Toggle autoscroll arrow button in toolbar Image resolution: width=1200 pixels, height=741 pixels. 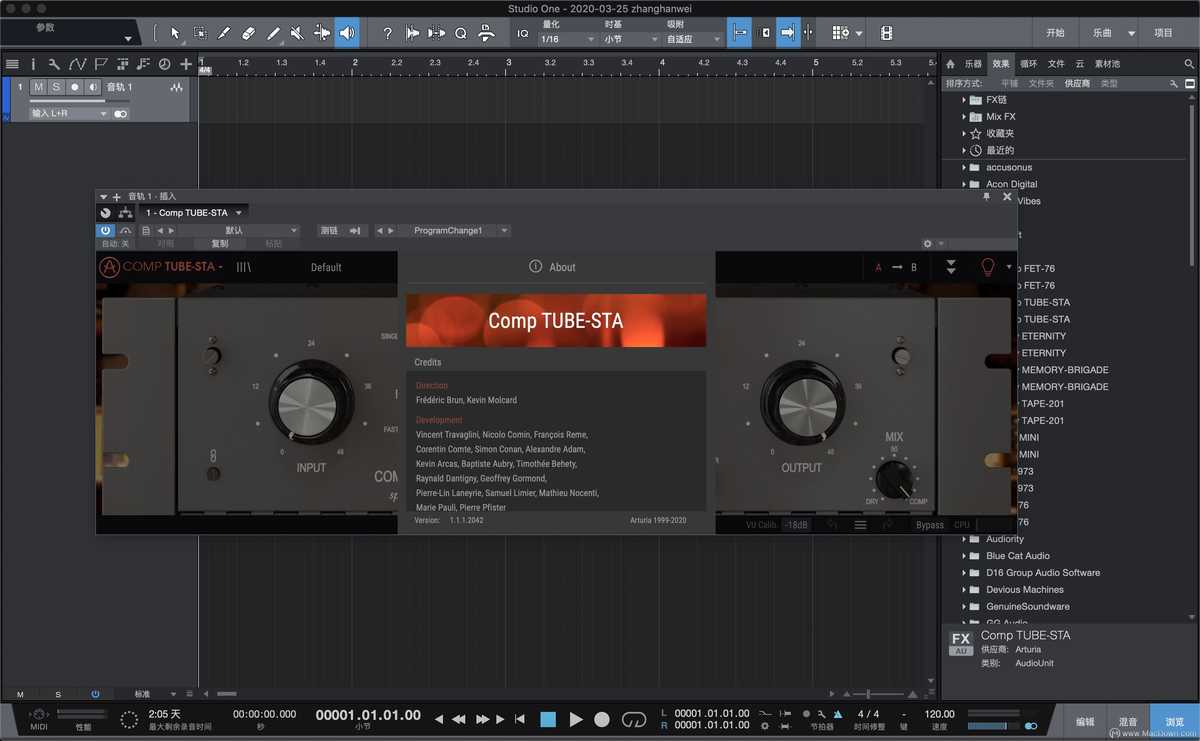point(789,33)
